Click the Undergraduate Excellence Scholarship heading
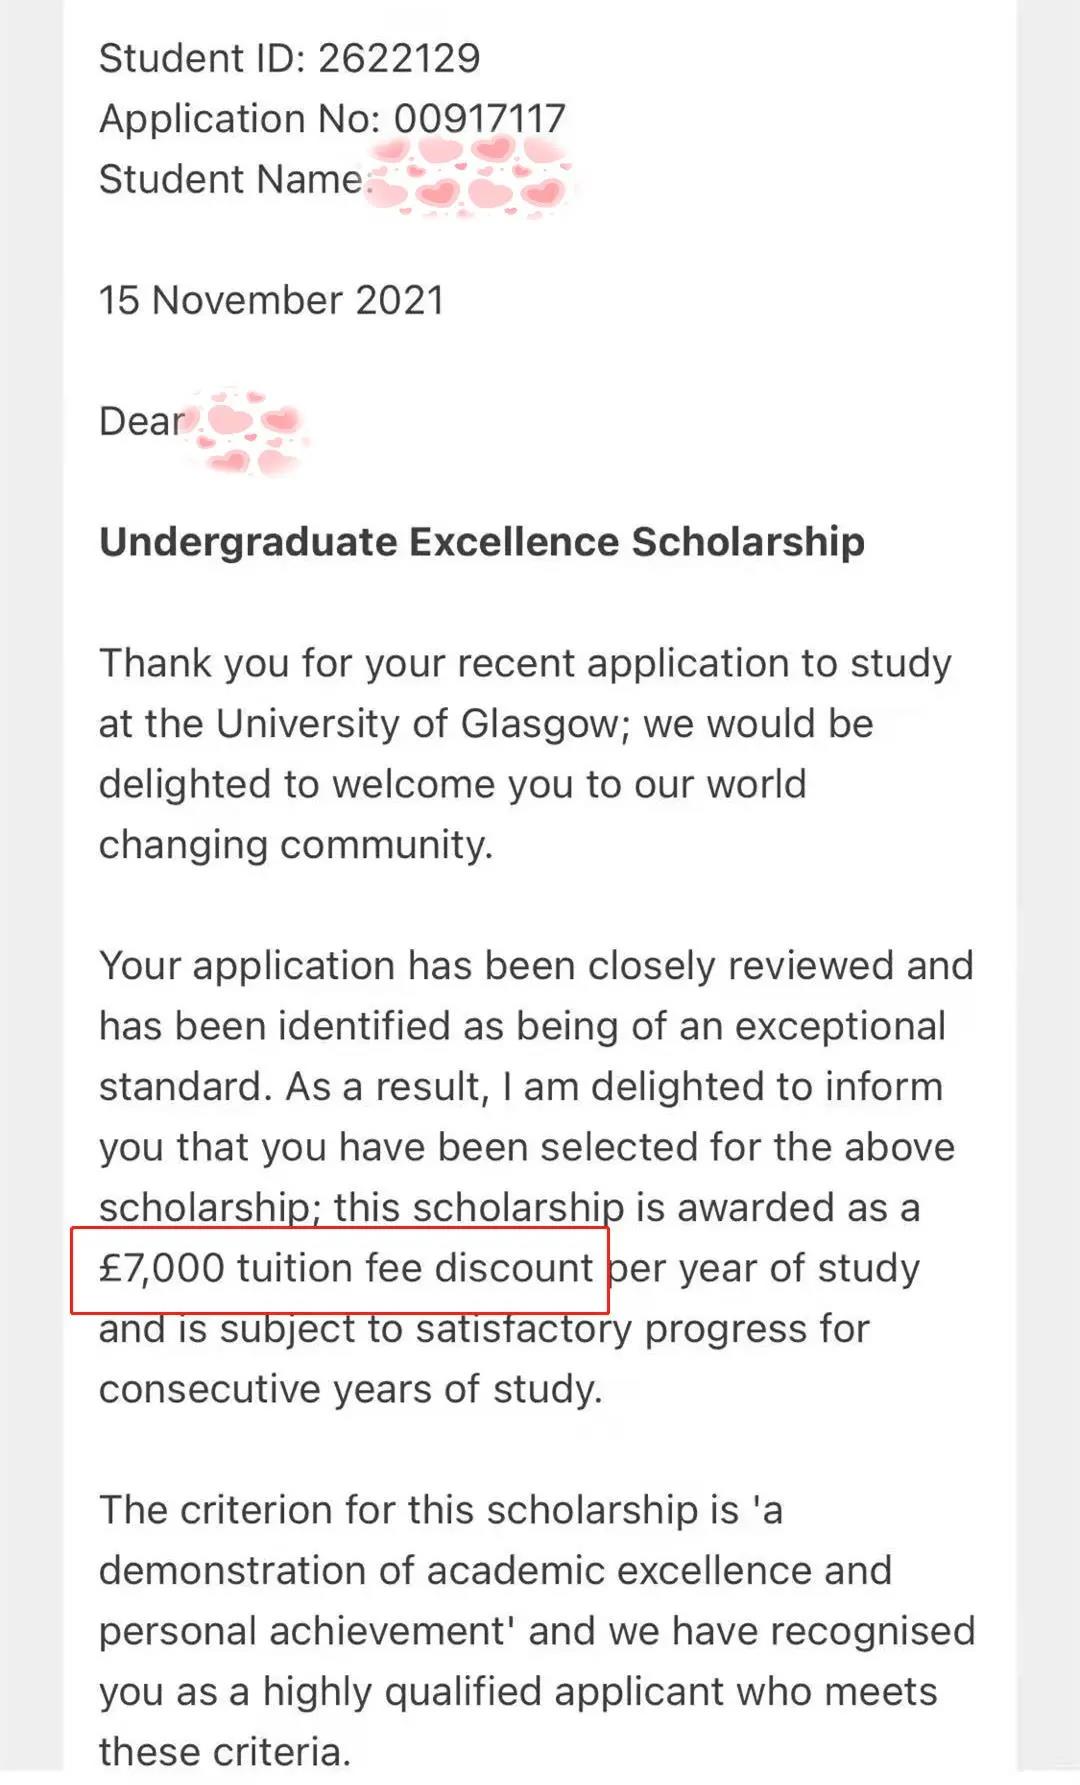This screenshot has height=1785, width=1080. pos(482,542)
